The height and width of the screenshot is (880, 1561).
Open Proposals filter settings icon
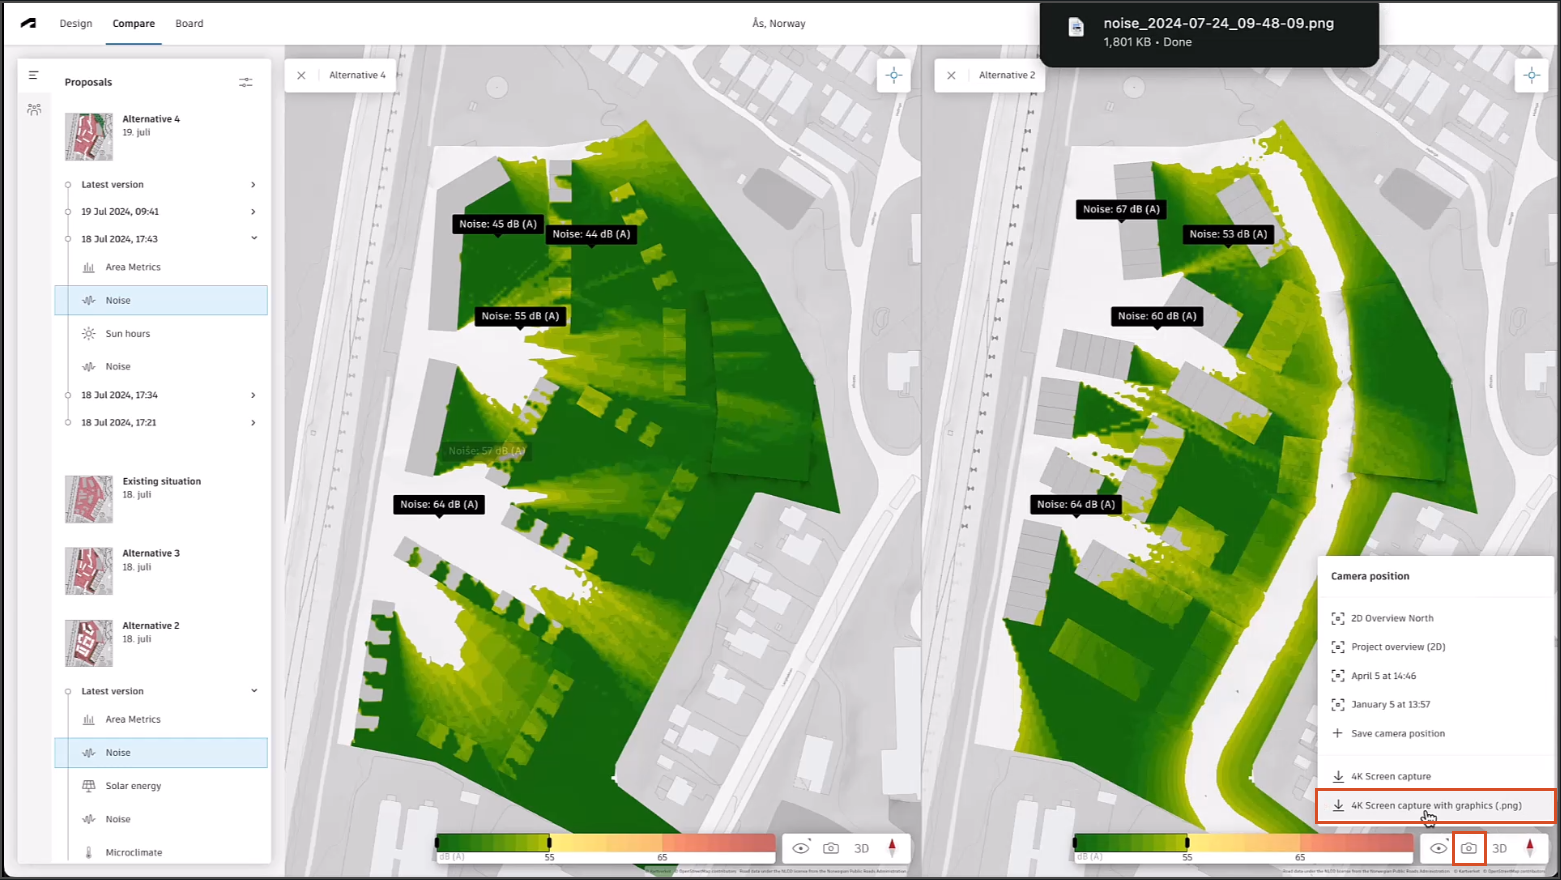246,82
